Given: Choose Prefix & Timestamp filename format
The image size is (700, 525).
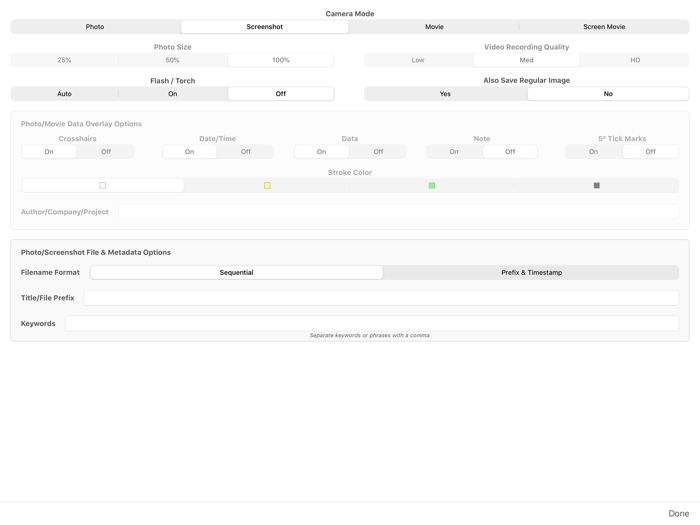Looking at the screenshot, I should coord(531,272).
